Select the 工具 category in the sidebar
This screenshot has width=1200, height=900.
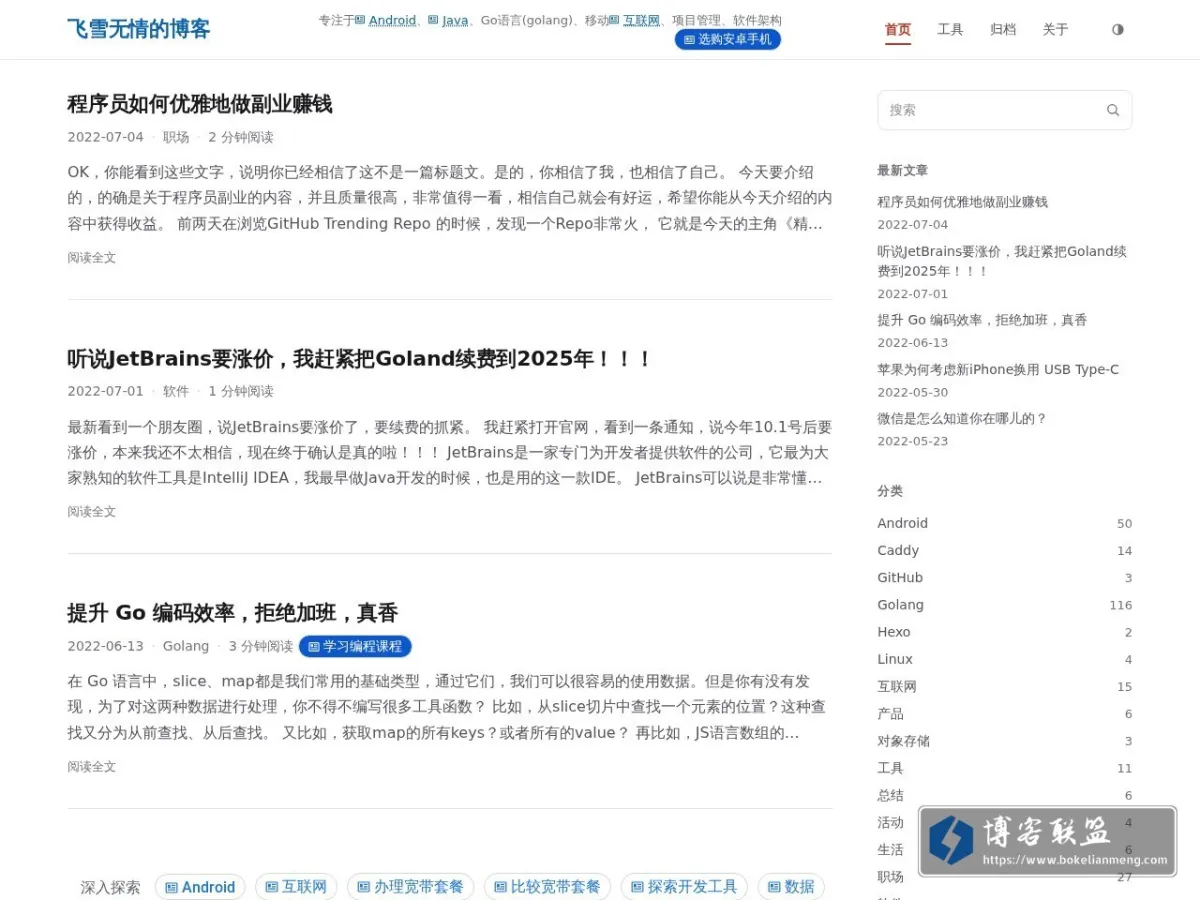click(x=890, y=768)
